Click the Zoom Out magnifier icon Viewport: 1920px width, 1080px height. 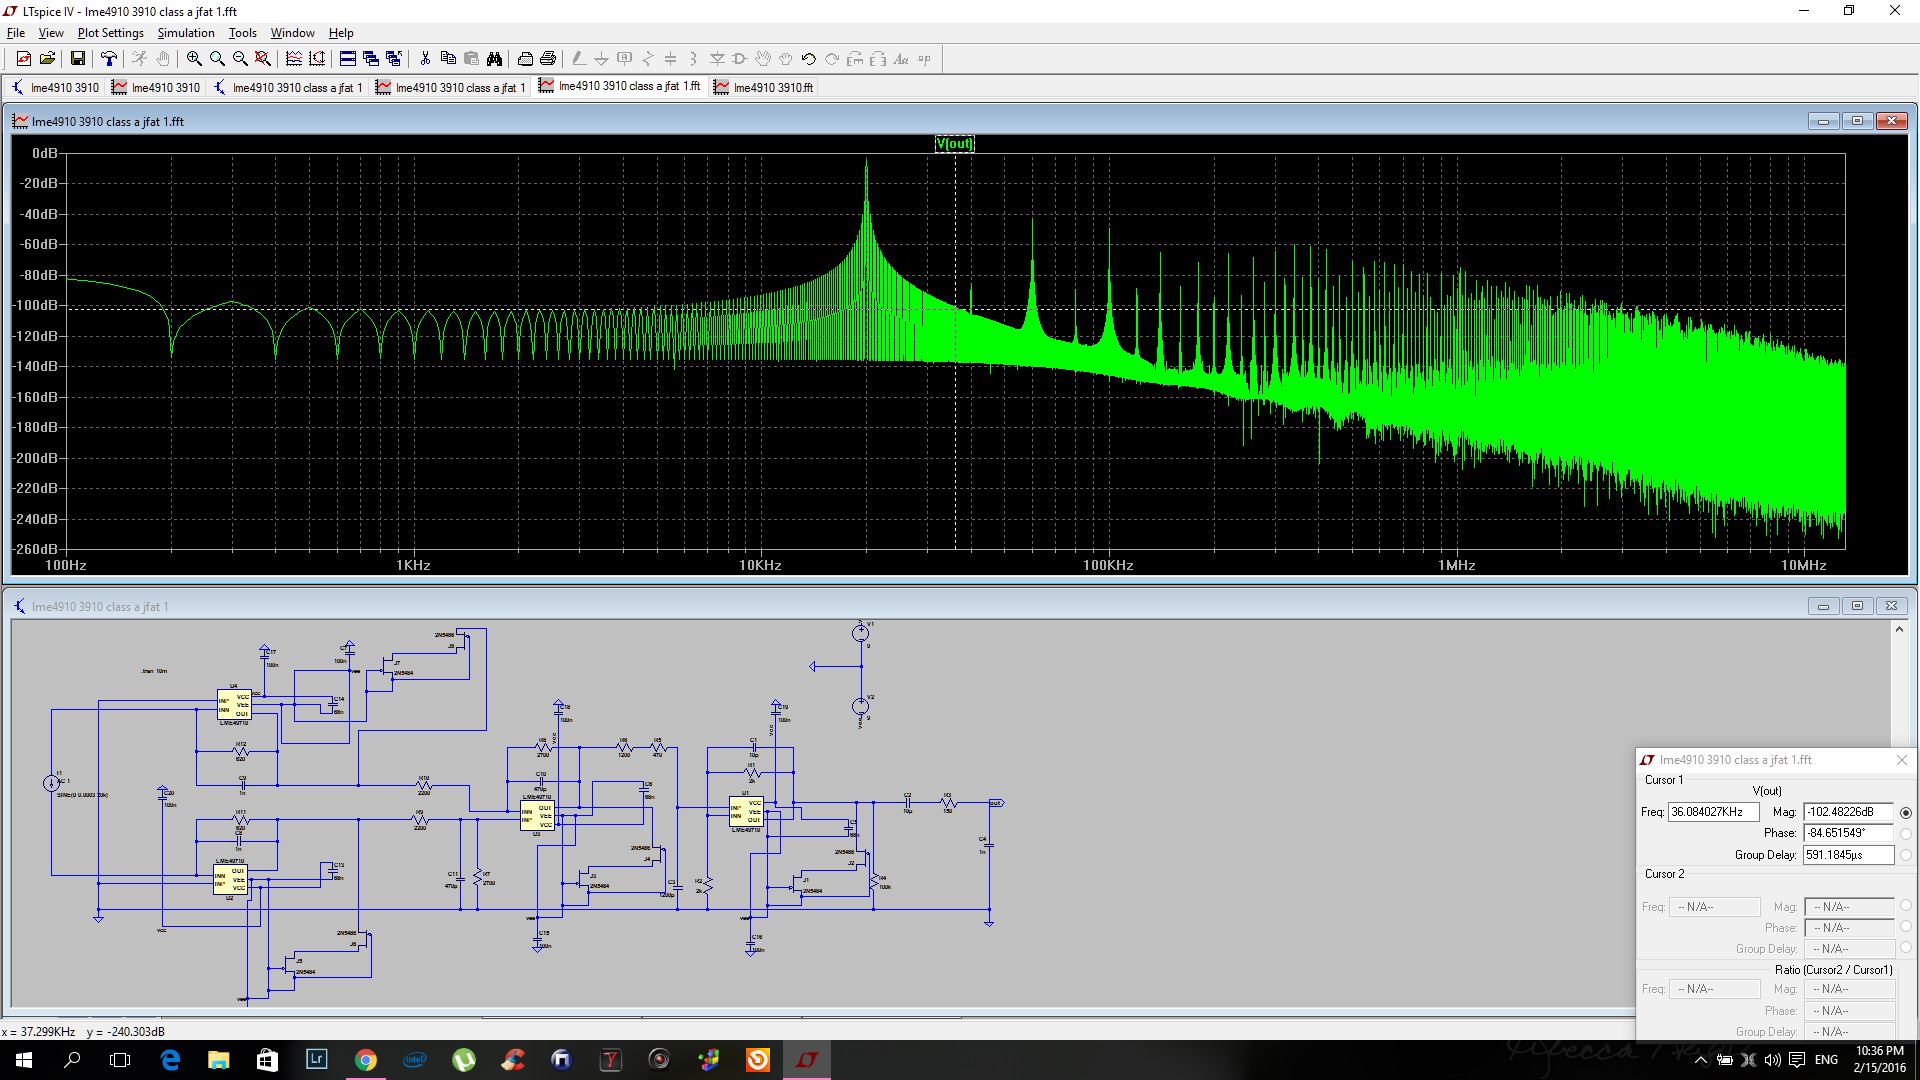[x=240, y=59]
